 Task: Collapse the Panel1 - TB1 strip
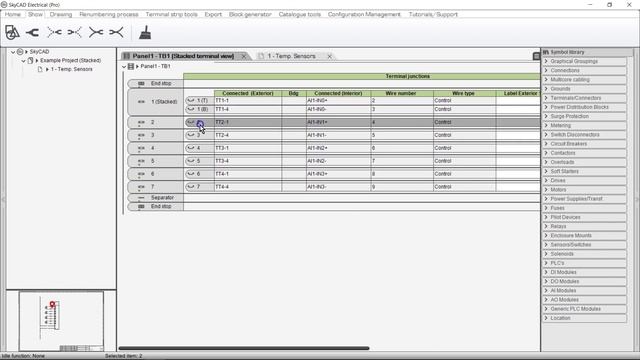click(x=124, y=67)
